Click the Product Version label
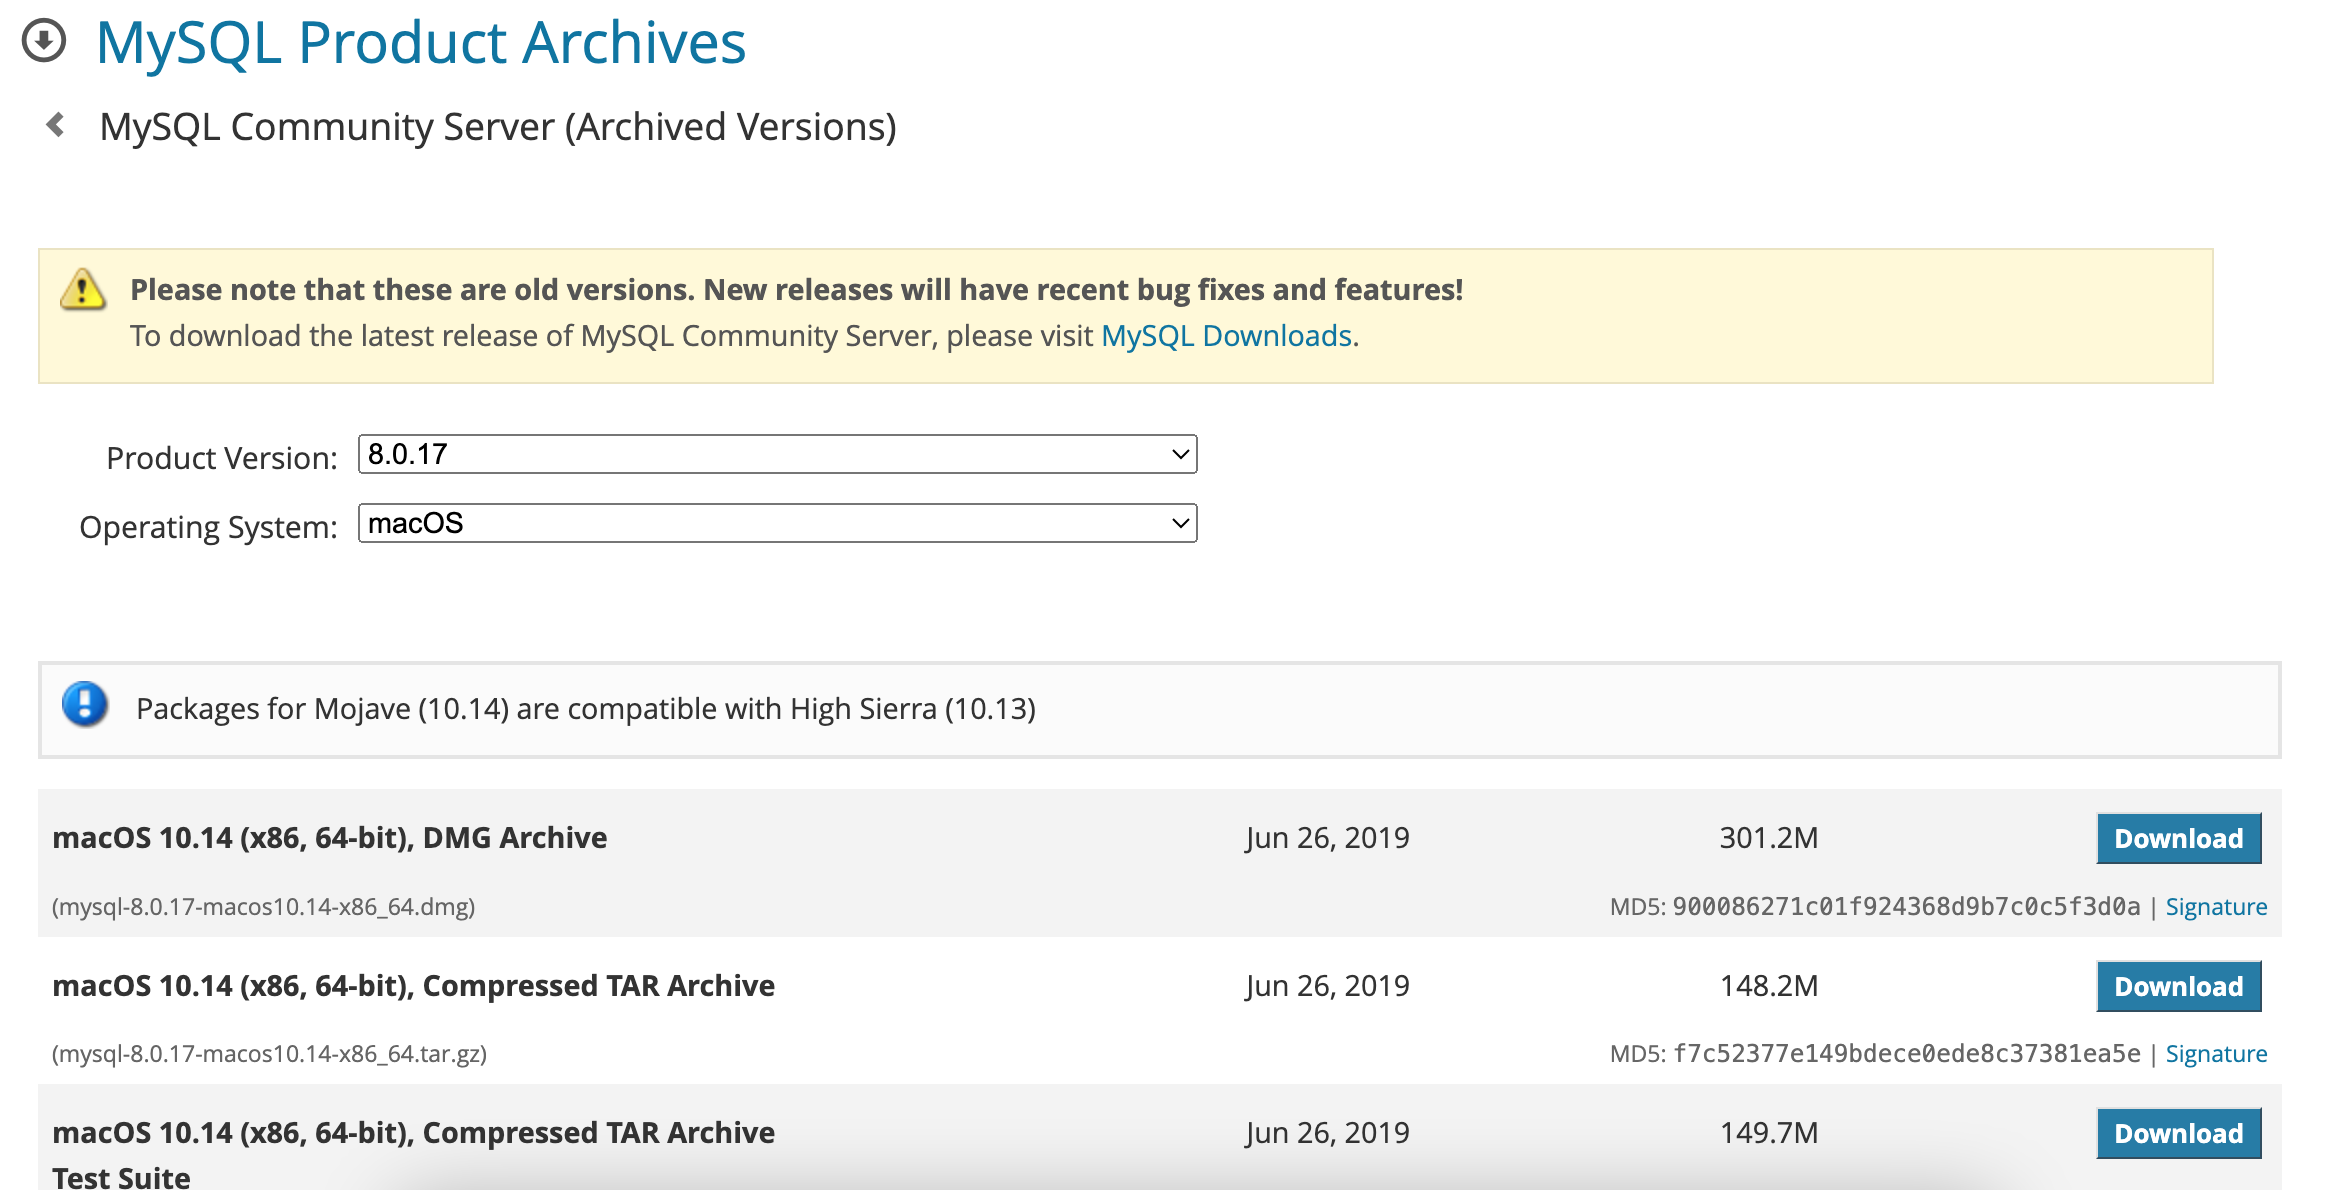 pyautogui.click(x=222, y=458)
